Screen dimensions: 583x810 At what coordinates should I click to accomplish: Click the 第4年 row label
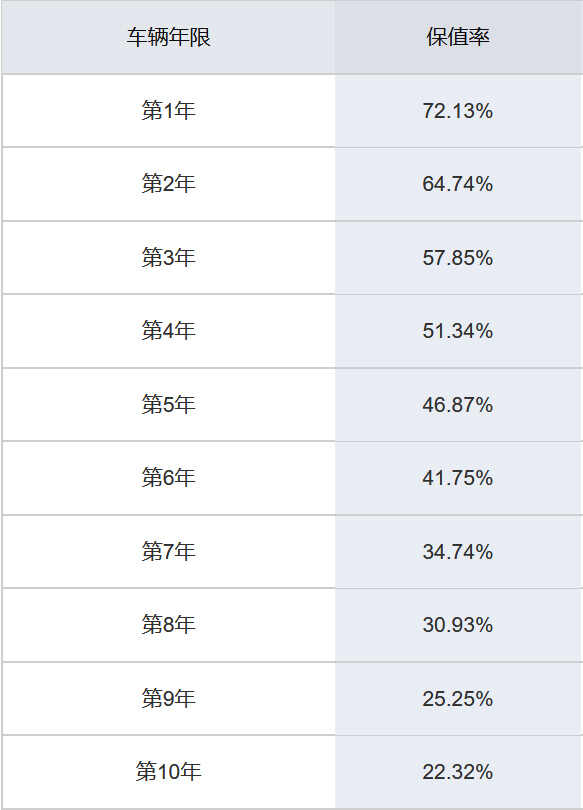click(x=168, y=331)
